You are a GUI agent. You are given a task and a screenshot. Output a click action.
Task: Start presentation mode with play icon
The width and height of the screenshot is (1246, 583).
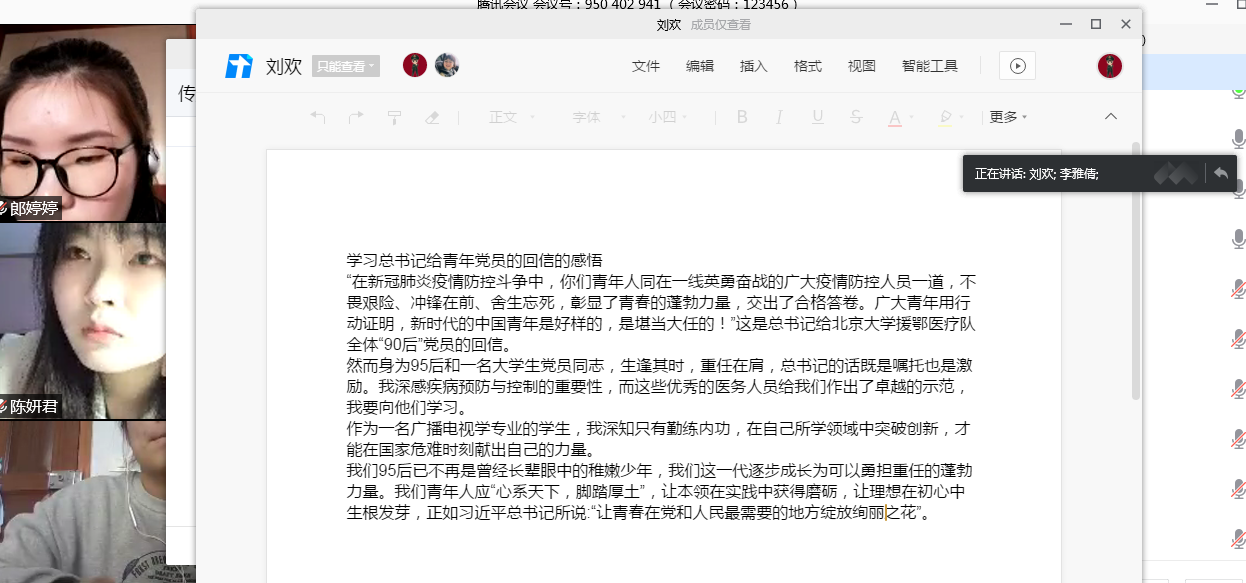tap(1017, 66)
